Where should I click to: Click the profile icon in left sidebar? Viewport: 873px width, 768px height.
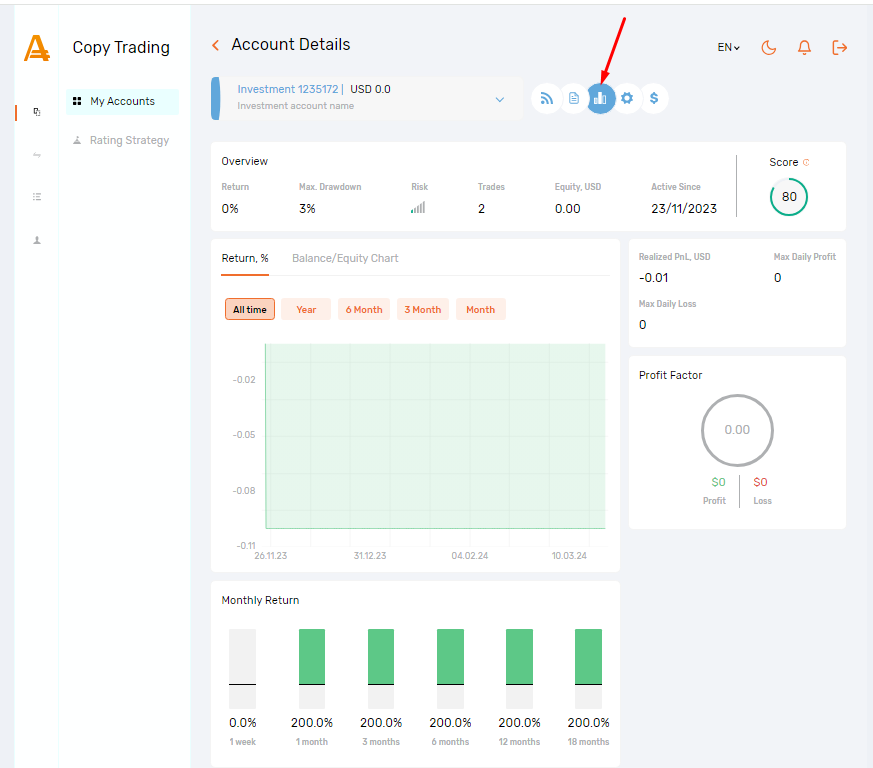[x=37, y=240]
